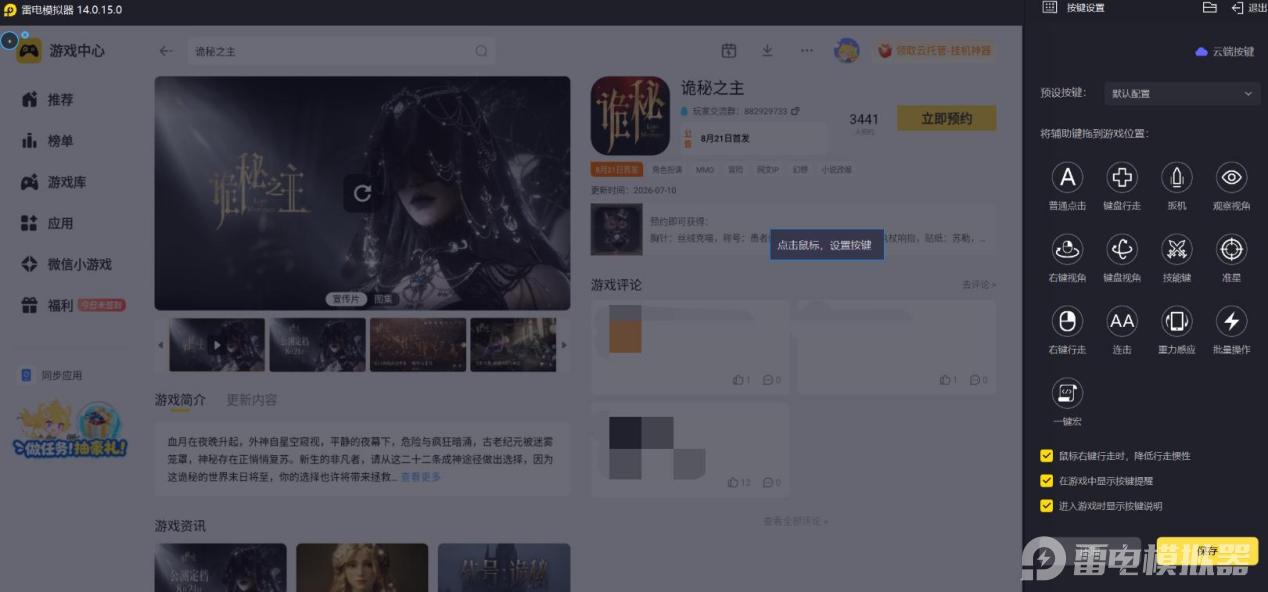Viewport: 1268px width, 592px height.
Task: Open the 云端按键 cloud keys option
Action: click(1224, 51)
